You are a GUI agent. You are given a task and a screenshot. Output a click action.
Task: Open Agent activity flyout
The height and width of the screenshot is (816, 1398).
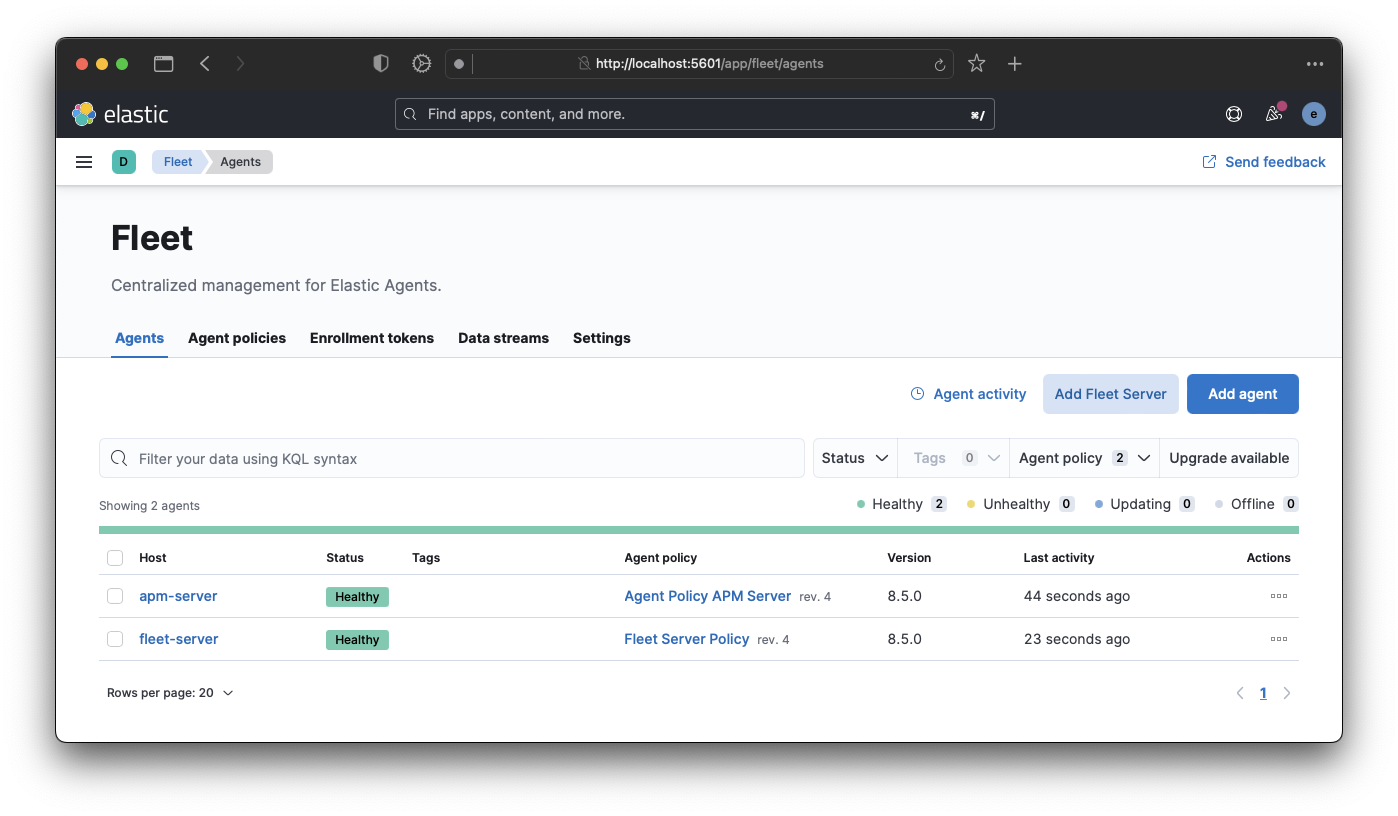coord(968,394)
